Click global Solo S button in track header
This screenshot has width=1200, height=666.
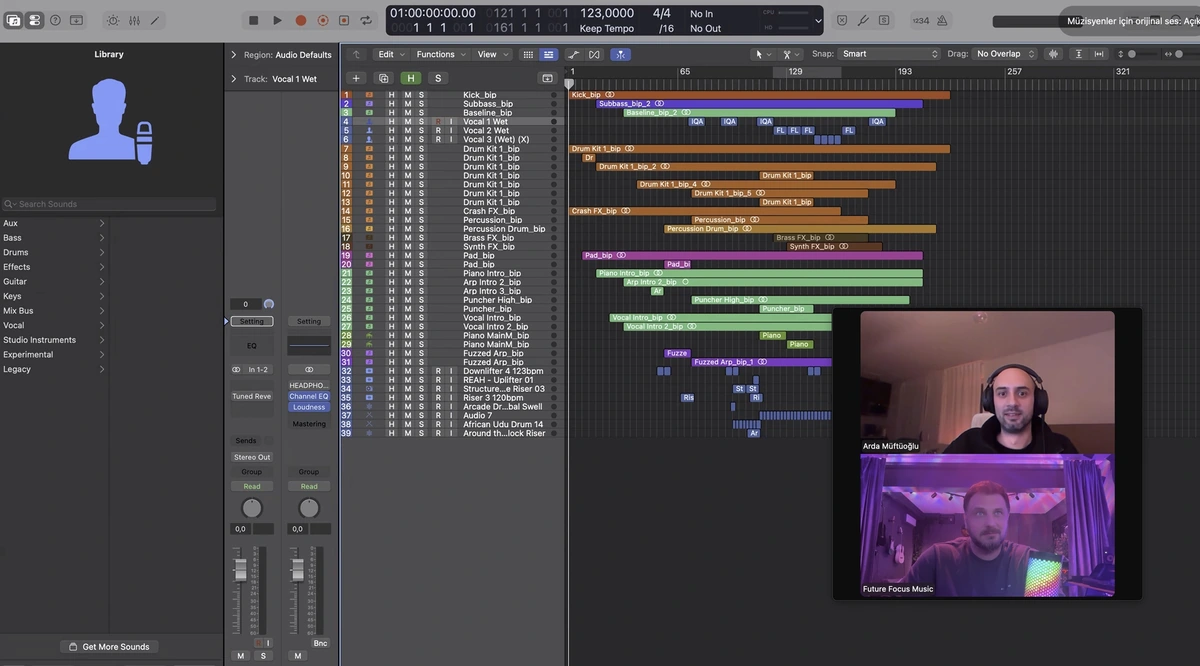pos(437,78)
